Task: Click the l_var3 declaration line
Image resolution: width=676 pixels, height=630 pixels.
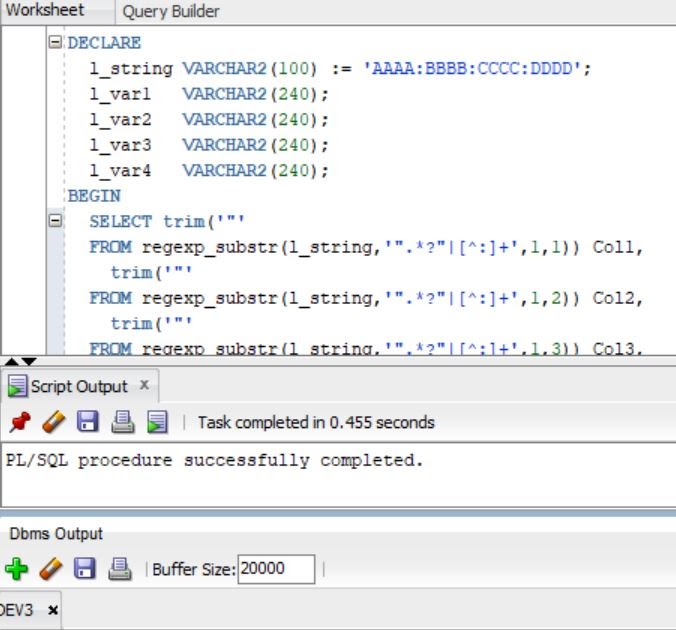Action: click(x=209, y=145)
